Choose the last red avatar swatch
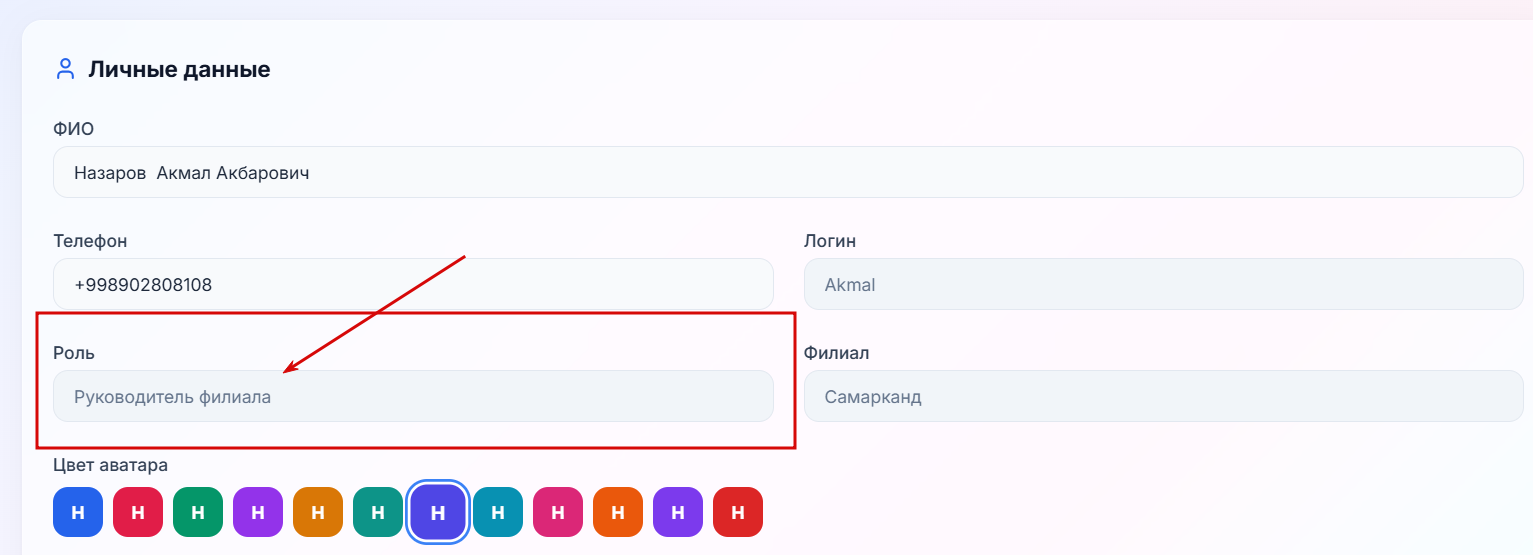The width and height of the screenshot is (1533, 555). click(738, 512)
